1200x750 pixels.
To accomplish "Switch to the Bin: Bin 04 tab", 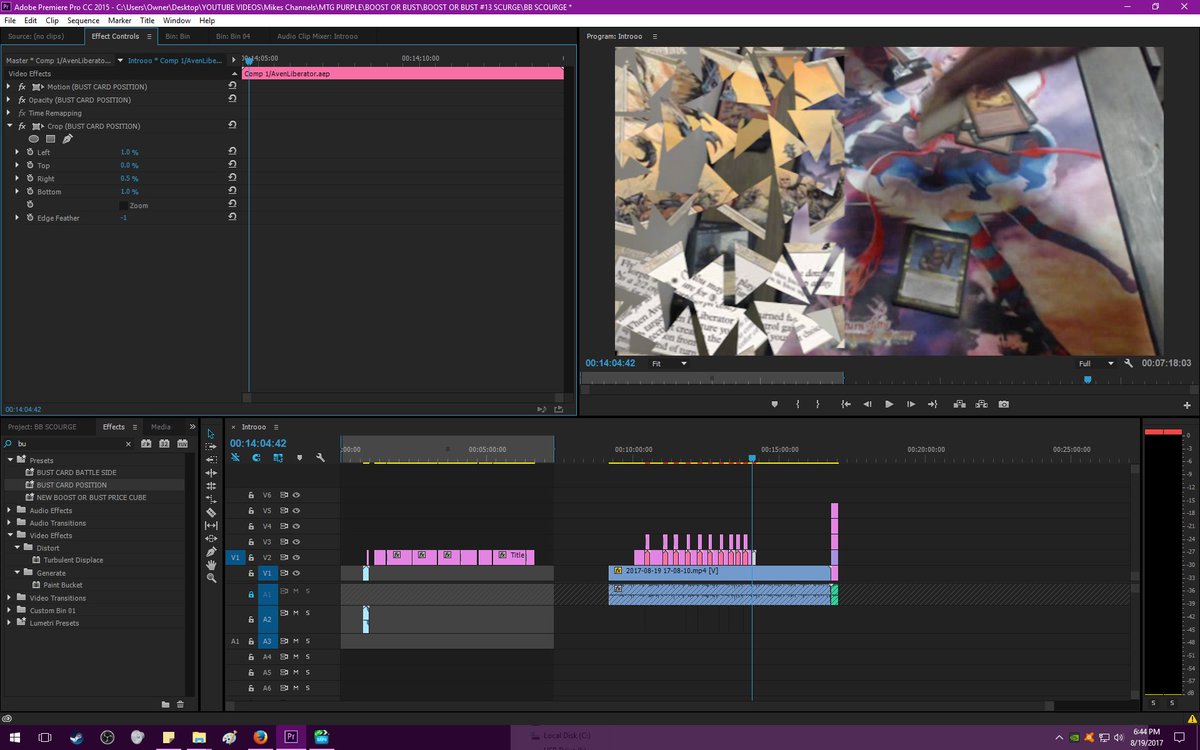I will coord(233,36).
